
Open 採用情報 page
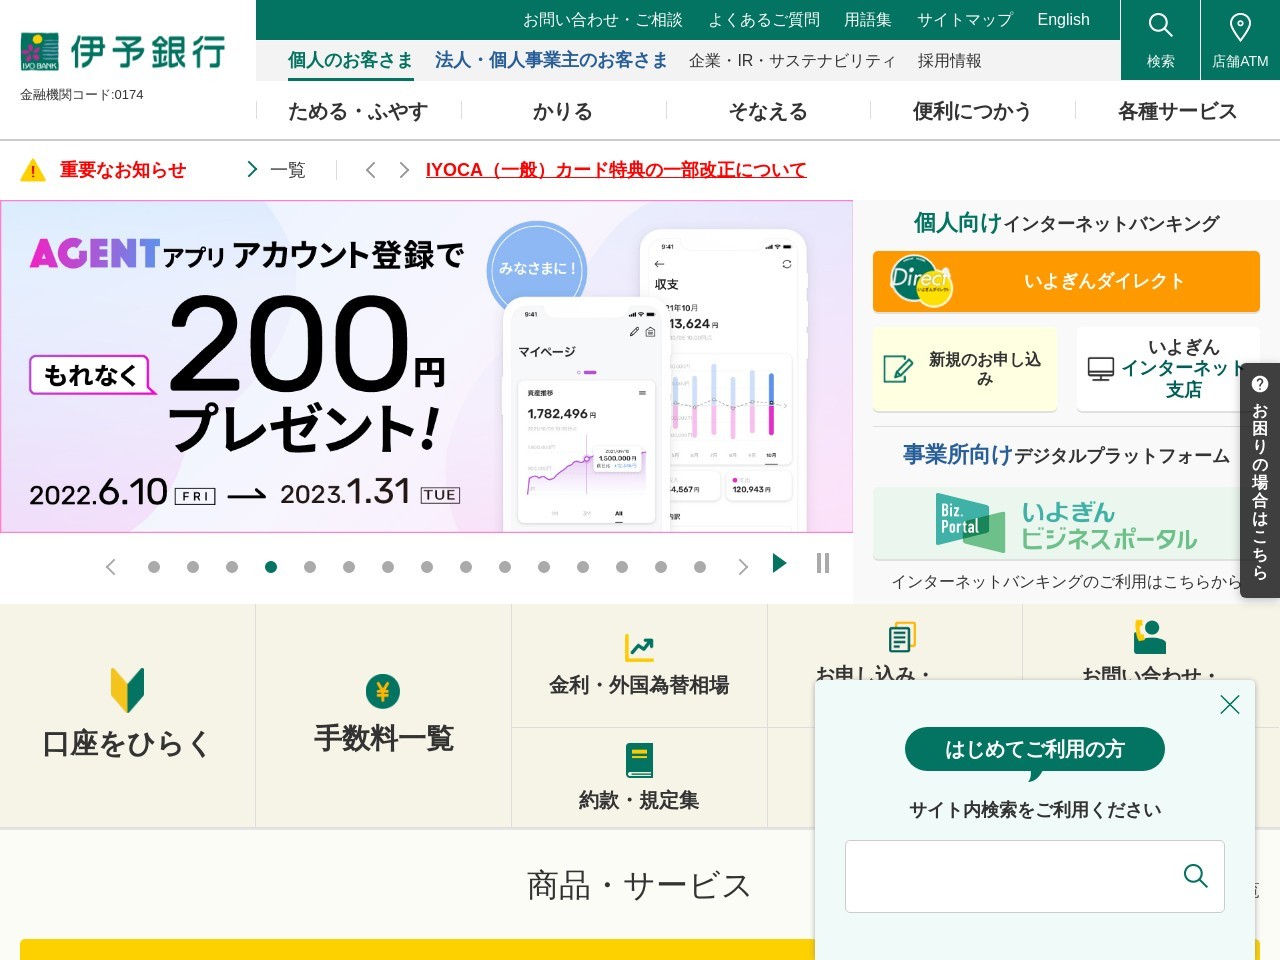(949, 61)
